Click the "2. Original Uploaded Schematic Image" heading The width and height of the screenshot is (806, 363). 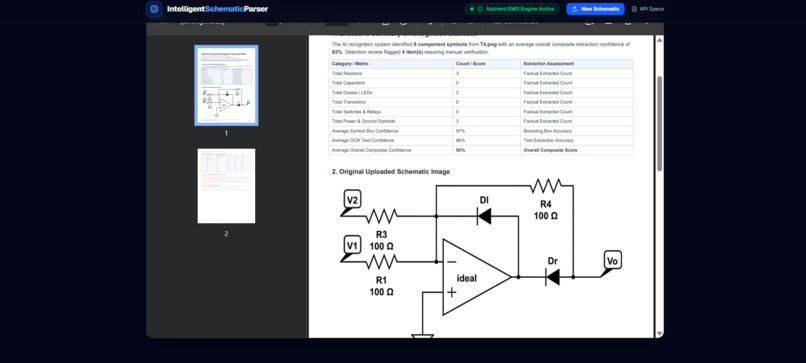coord(391,172)
